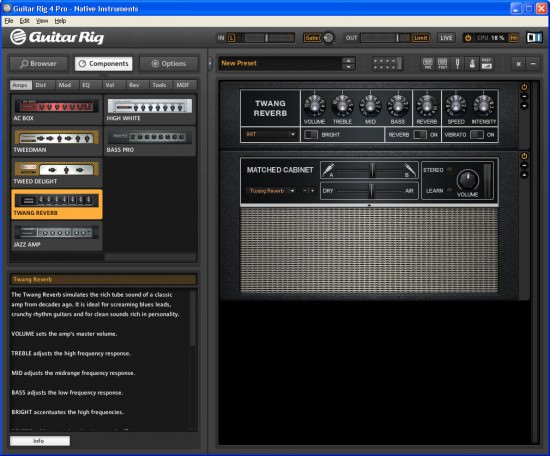Click Matched Cabinet VOLUME knob
The height and width of the screenshot is (456, 550).
[468, 180]
